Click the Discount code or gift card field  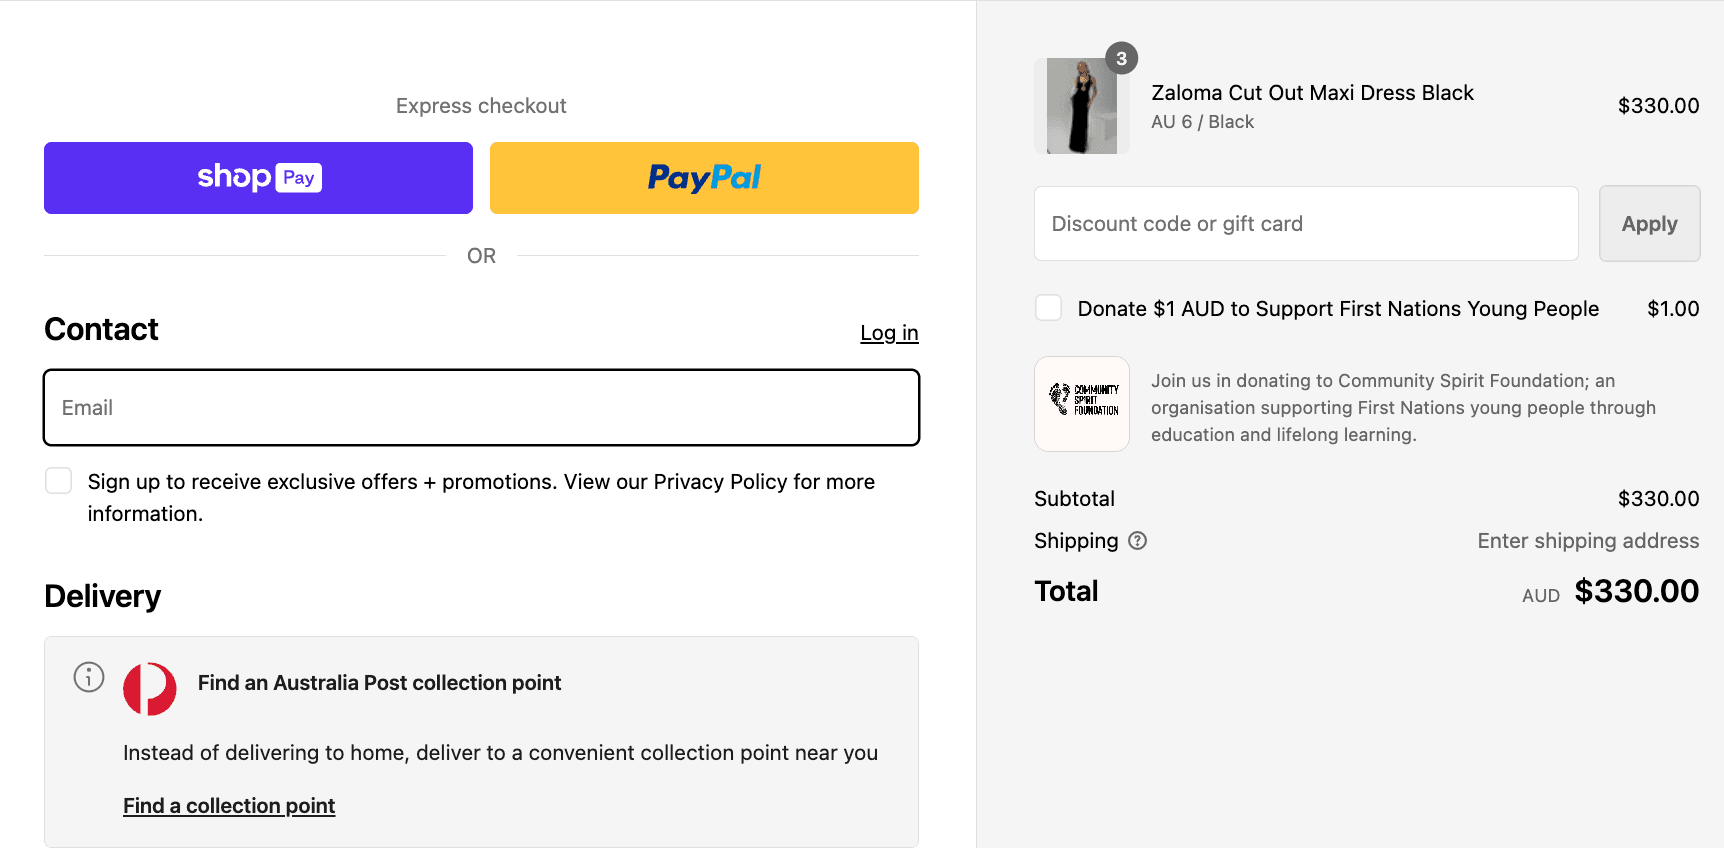click(x=1306, y=224)
